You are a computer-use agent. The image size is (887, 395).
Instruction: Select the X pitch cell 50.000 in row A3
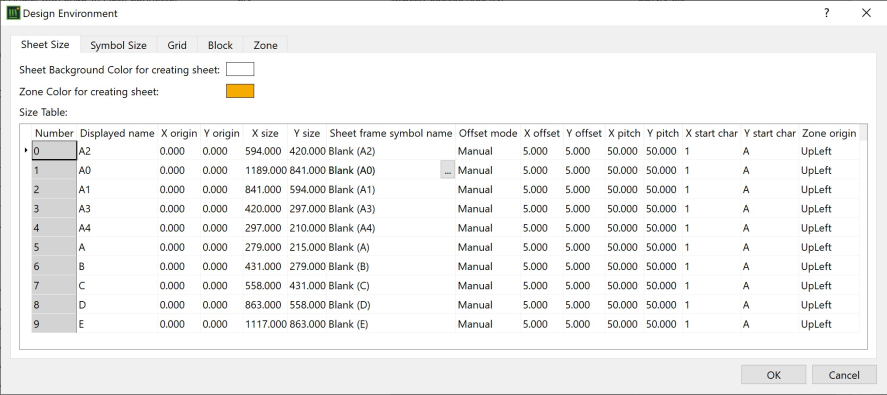pyautogui.click(x=625, y=209)
